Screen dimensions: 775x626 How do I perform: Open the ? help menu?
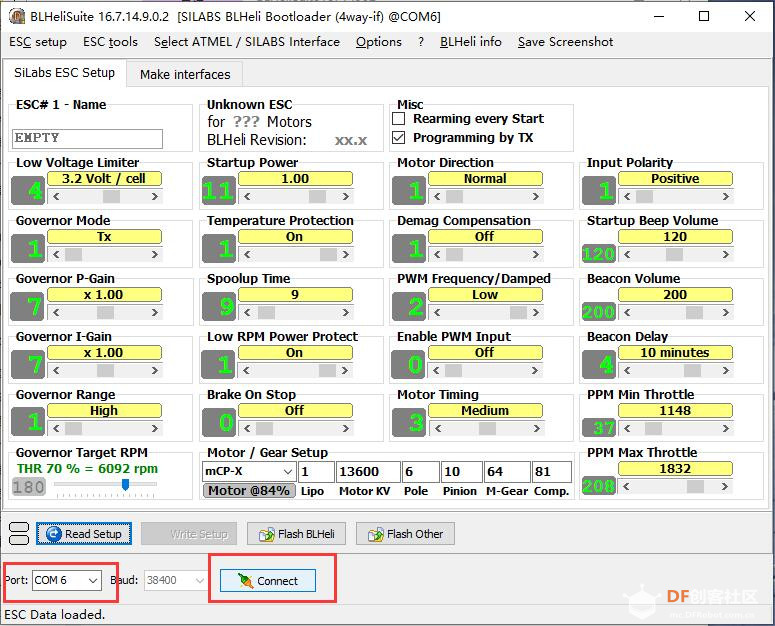click(x=421, y=42)
